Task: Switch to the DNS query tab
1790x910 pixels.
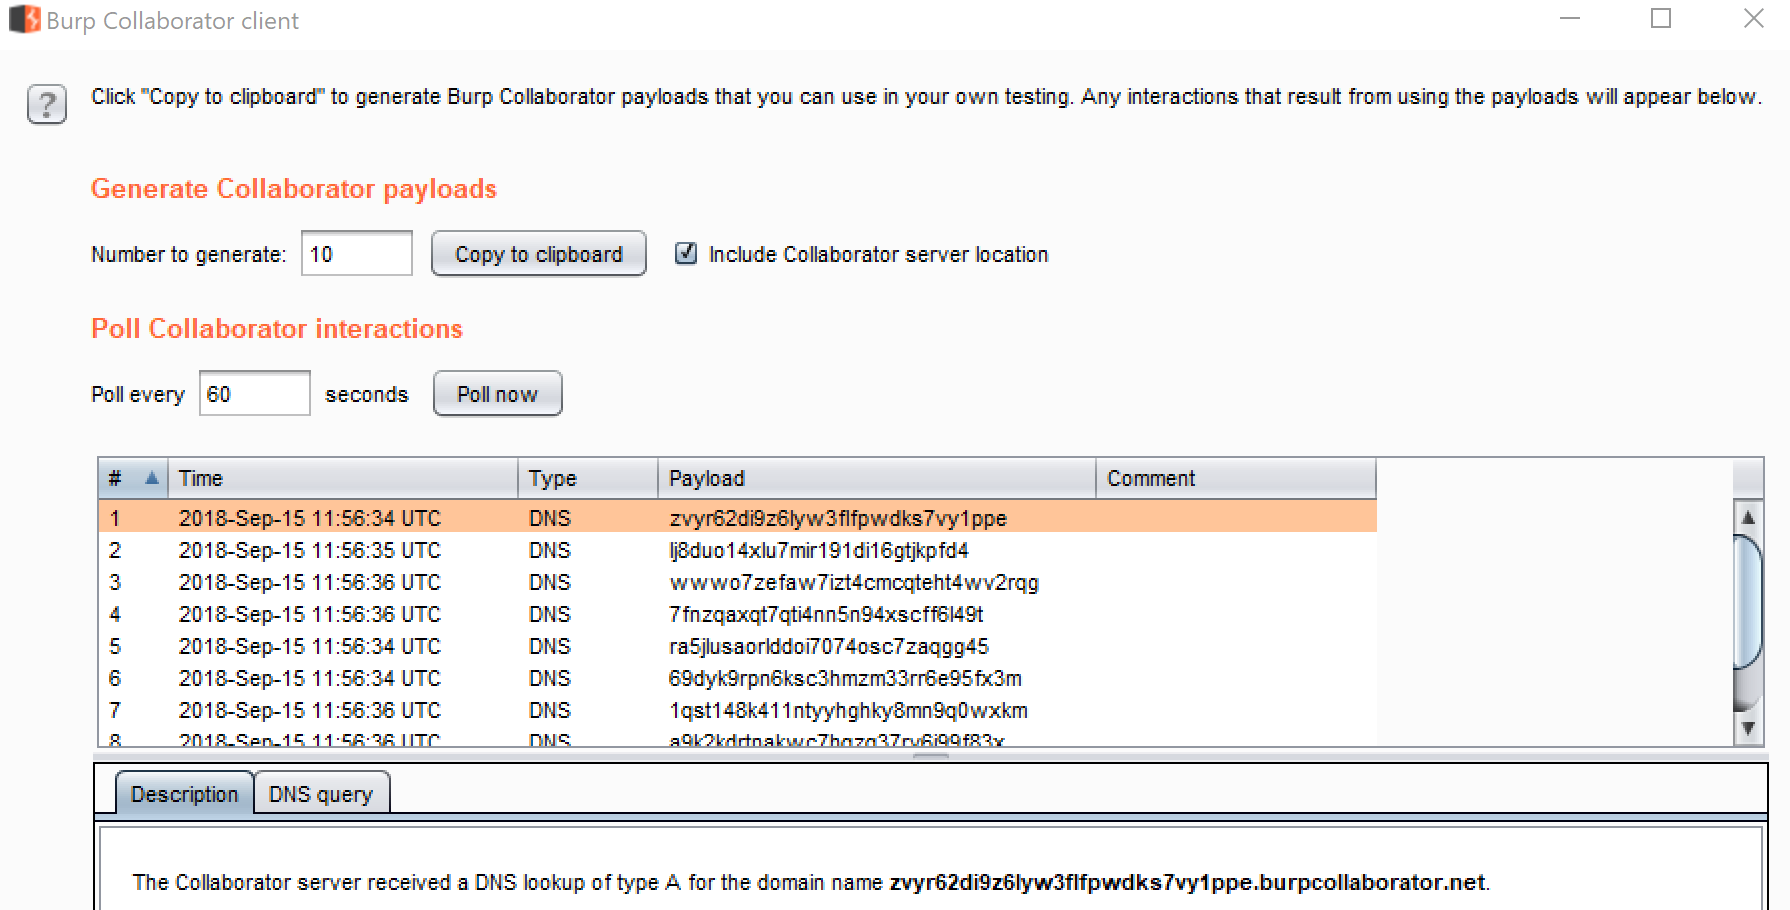Action: tap(321, 793)
